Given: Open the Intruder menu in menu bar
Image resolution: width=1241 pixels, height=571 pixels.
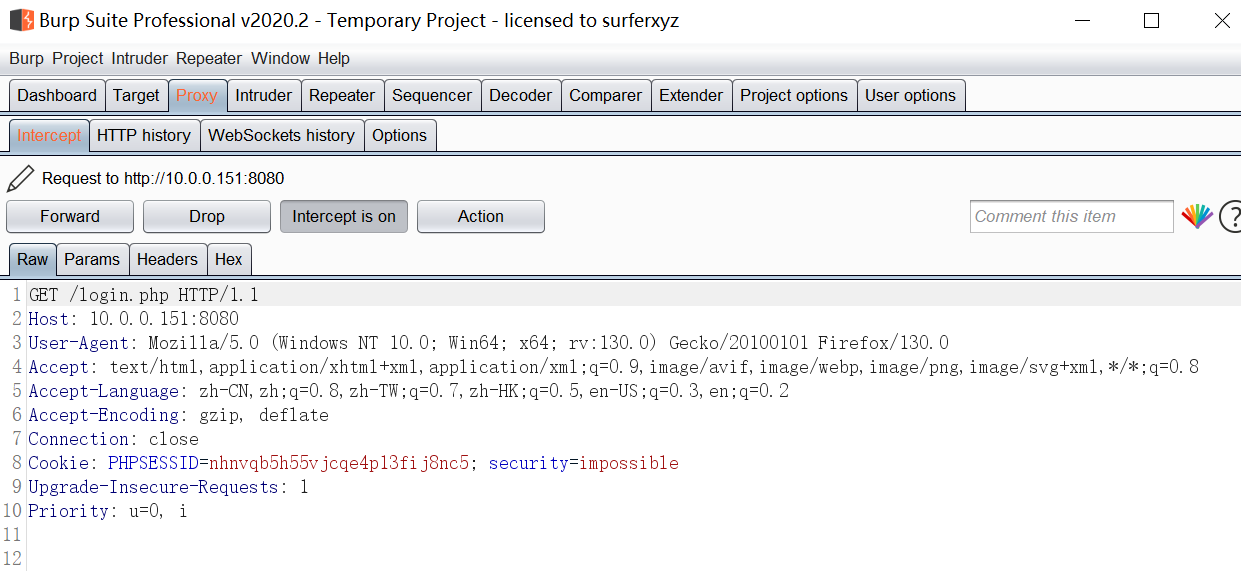Looking at the screenshot, I should 140,58.
